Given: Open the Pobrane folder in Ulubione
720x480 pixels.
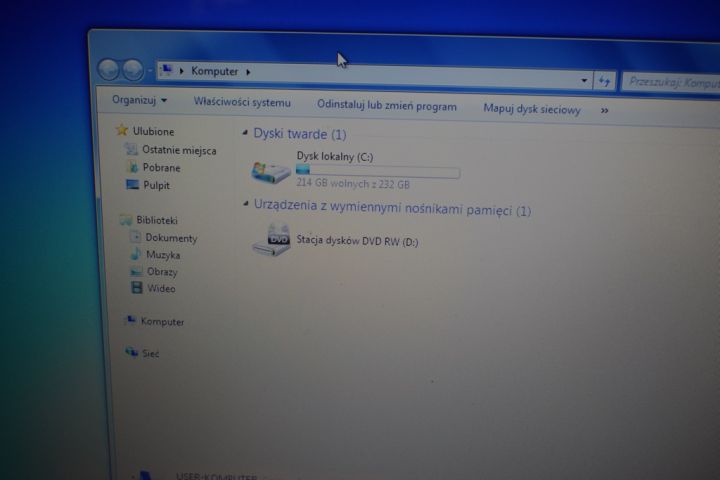Looking at the screenshot, I should pos(160,167).
